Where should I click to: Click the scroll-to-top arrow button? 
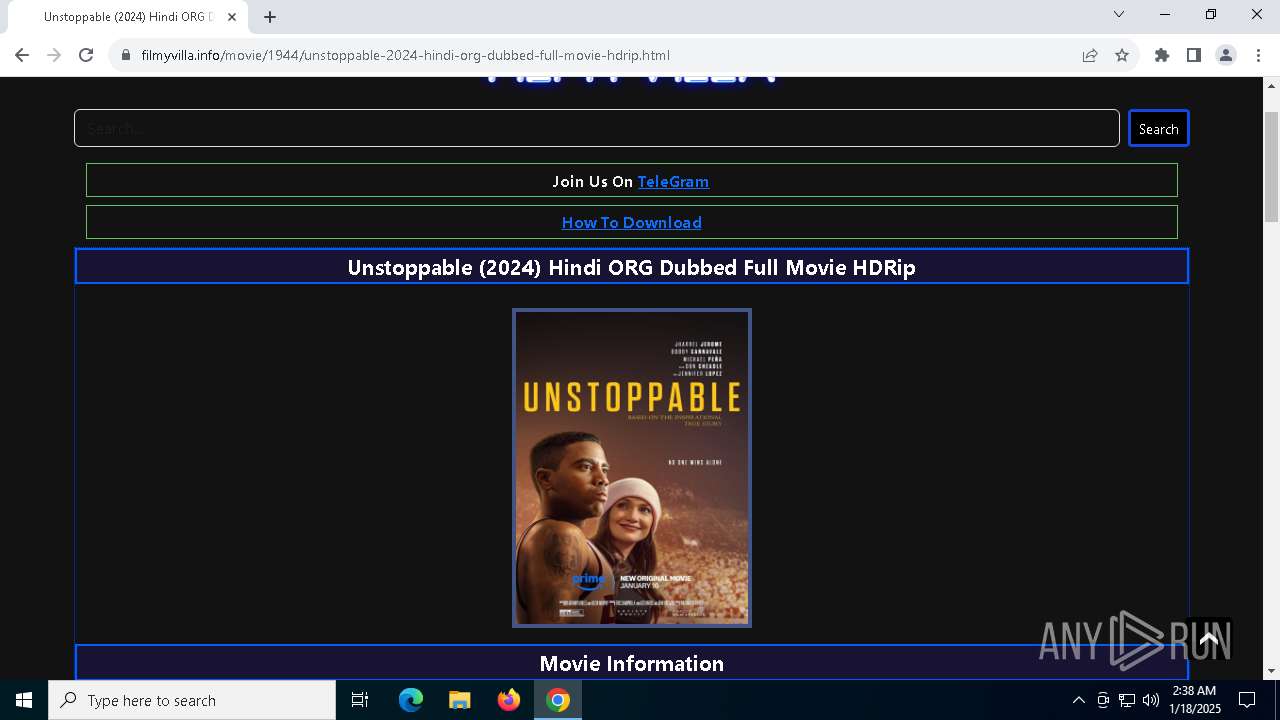coord(1209,638)
